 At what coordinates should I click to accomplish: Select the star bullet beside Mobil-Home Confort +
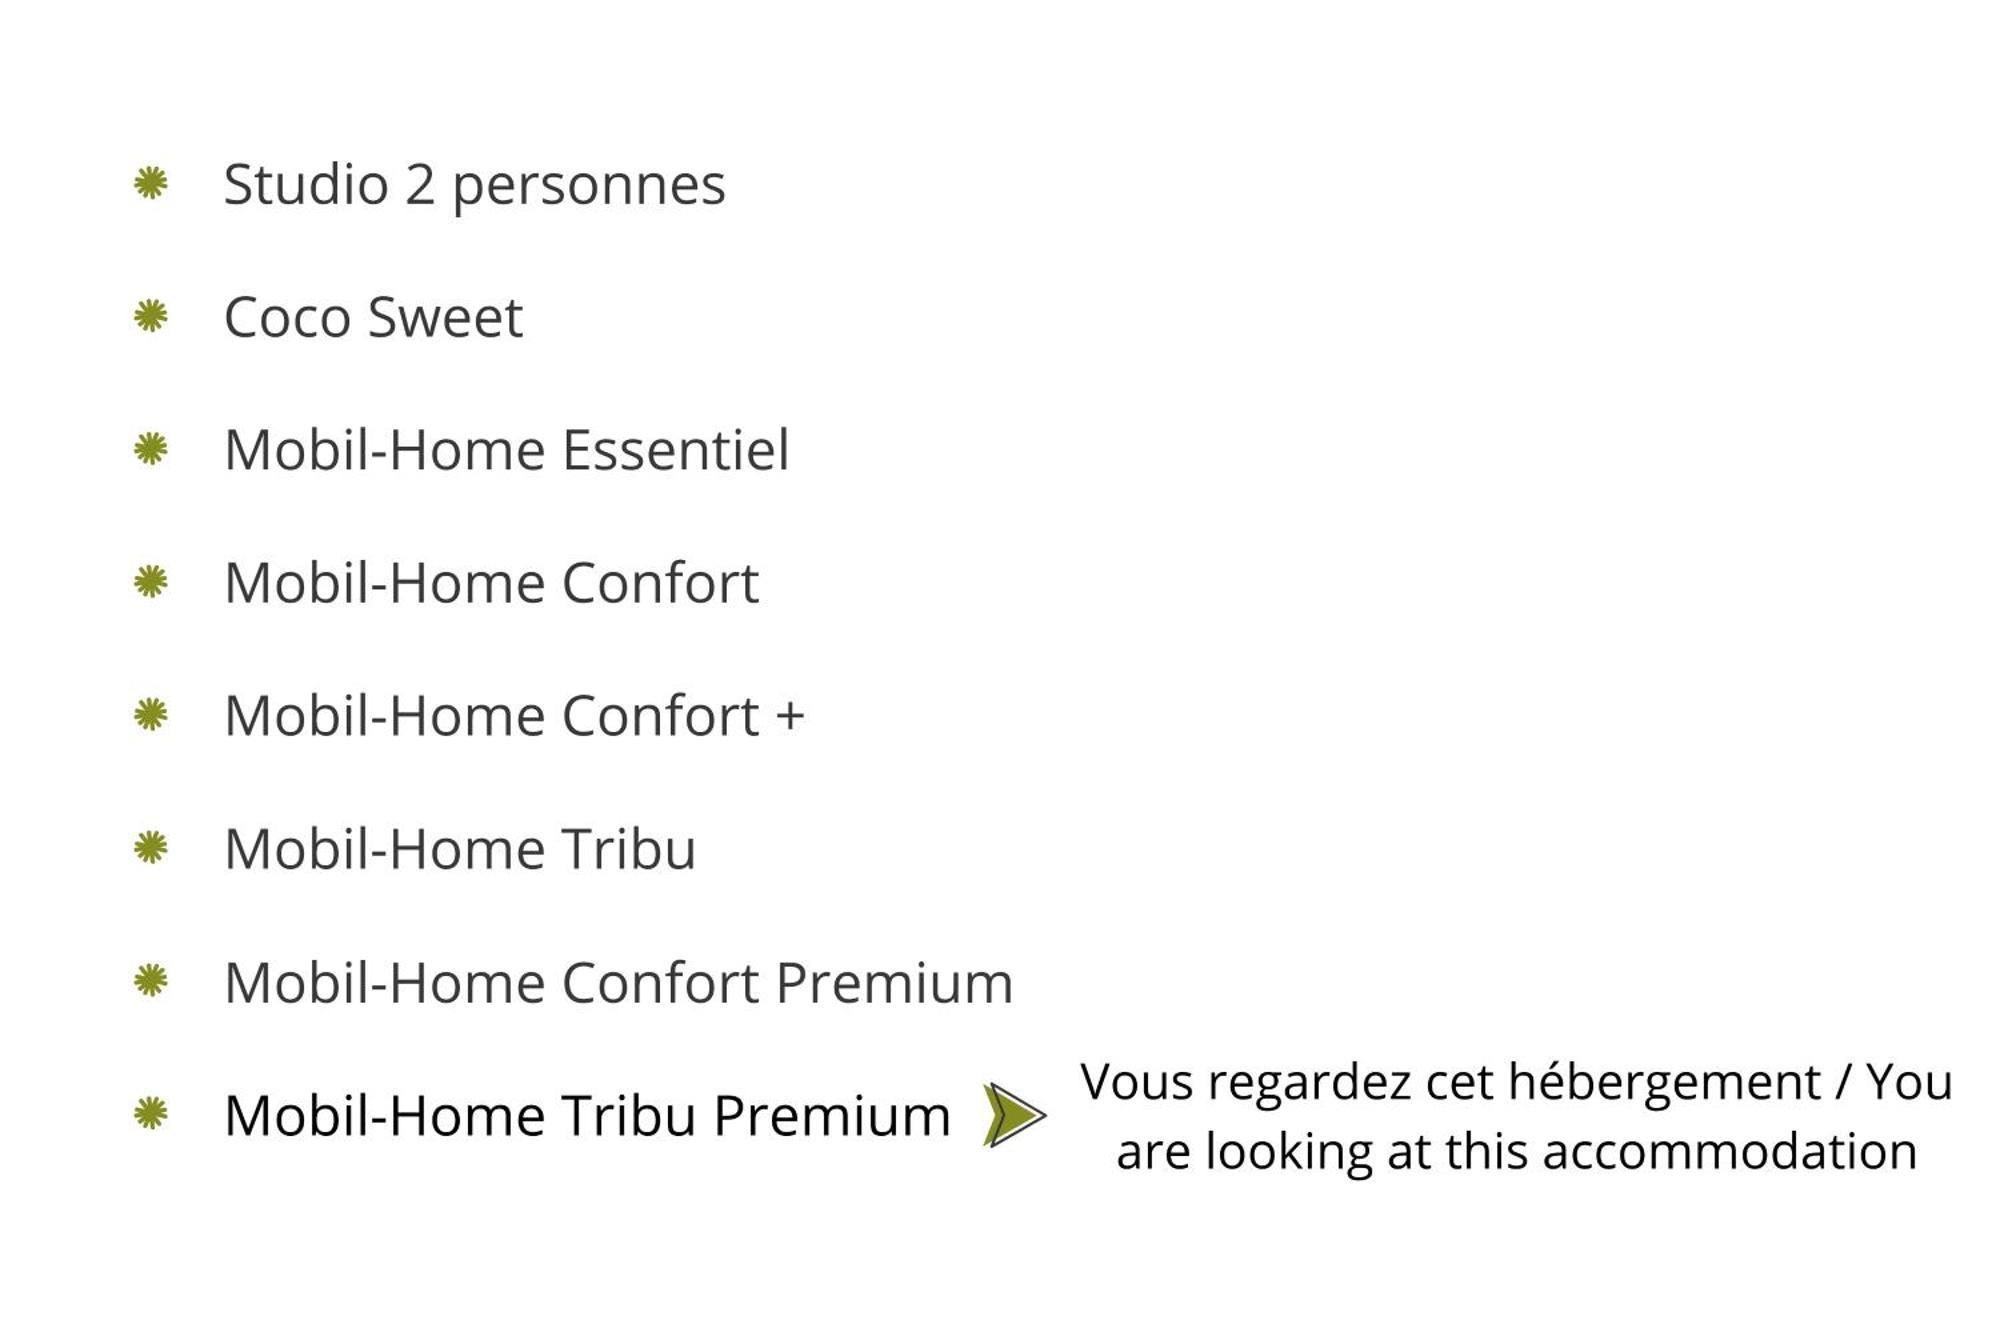click(x=151, y=715)
